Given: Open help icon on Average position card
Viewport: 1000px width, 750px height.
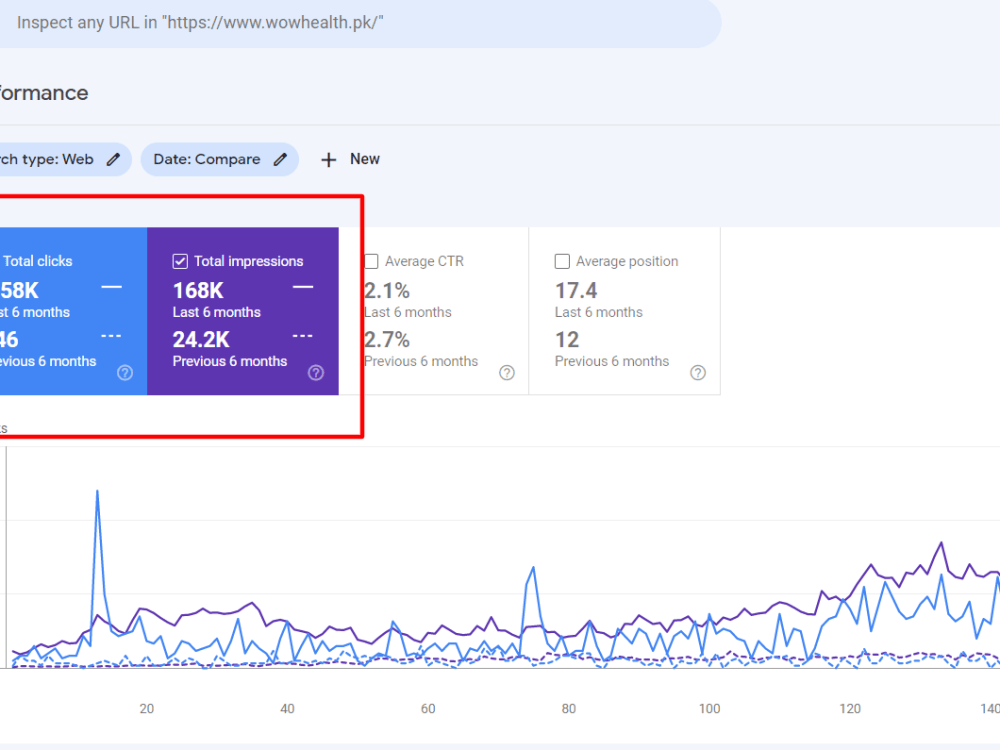Looking at the screenshot, I should (698, 373).
